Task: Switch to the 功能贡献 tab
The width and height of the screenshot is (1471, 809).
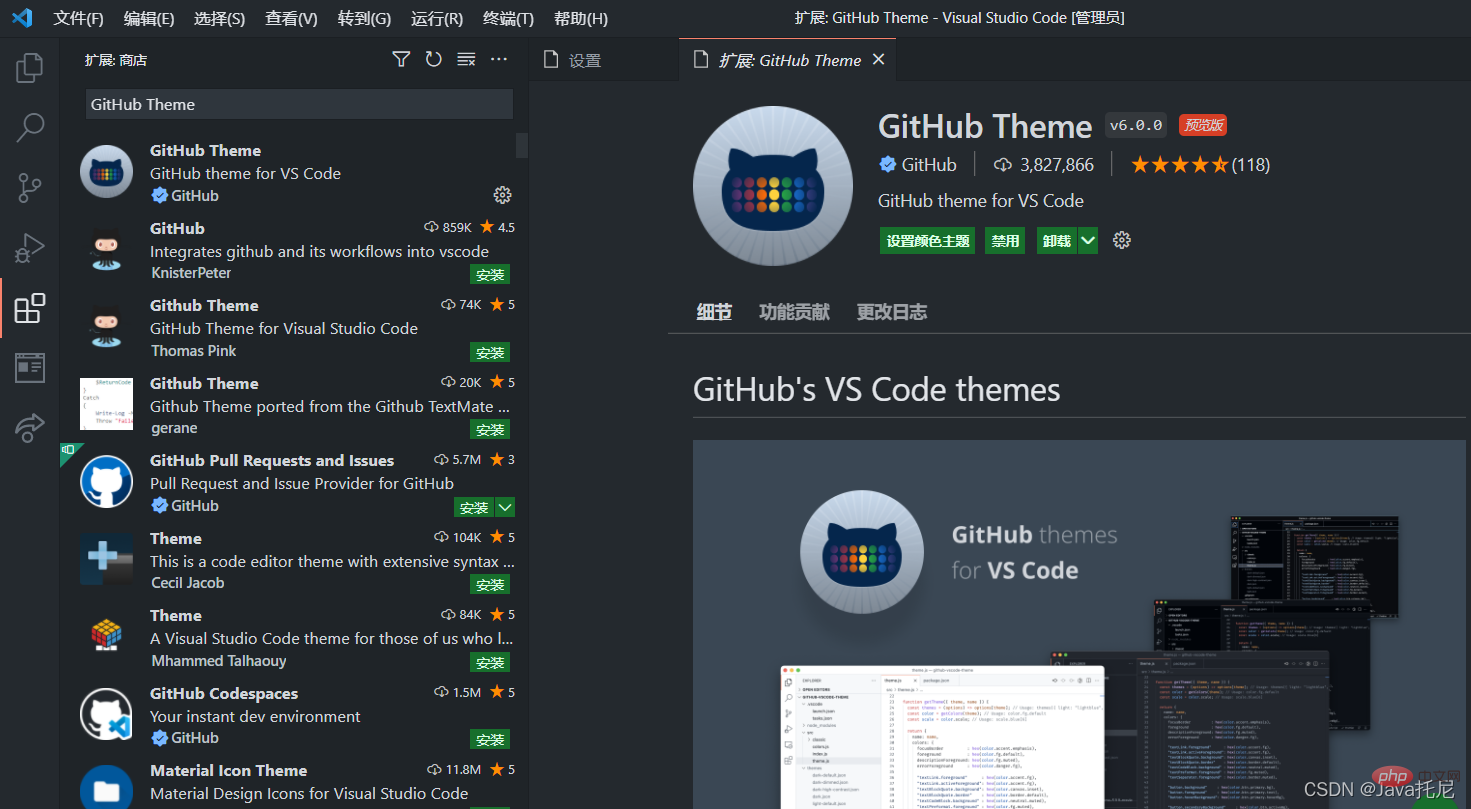Action: pos(794,312)
